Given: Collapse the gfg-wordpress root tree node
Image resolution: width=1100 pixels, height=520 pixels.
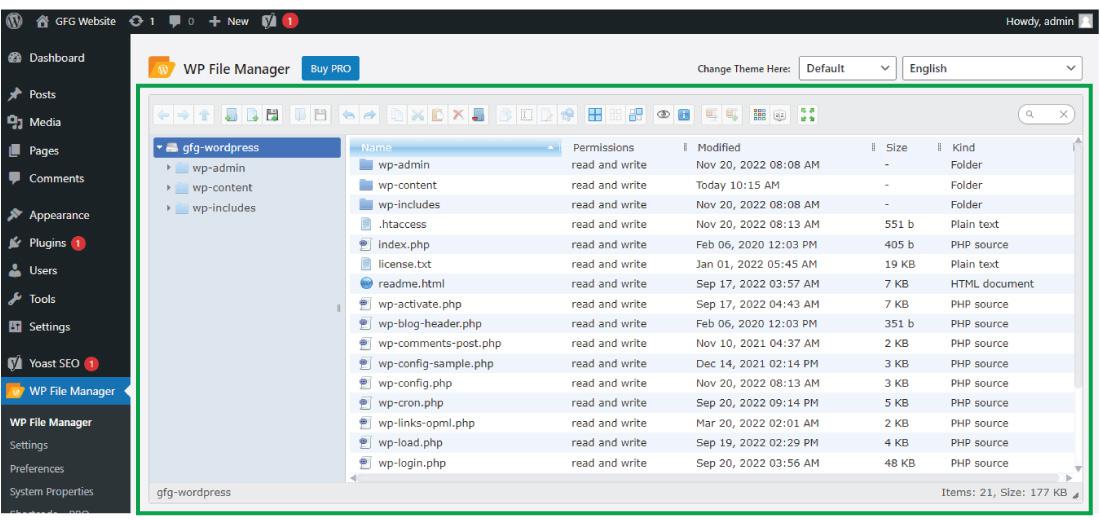Looking at the screenshot, I should click(159, 147).
